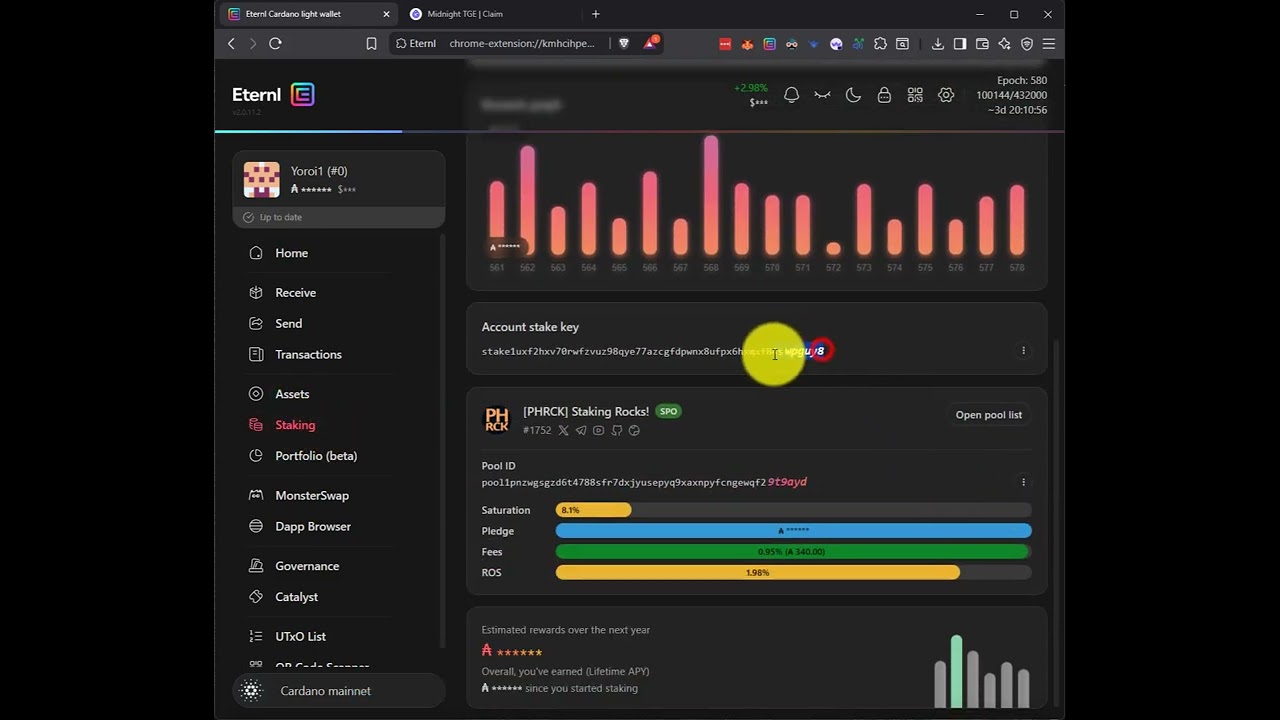Toggle hide-balances closed-eye icon
1280x720 pixels.
click(x=822, y=95)
